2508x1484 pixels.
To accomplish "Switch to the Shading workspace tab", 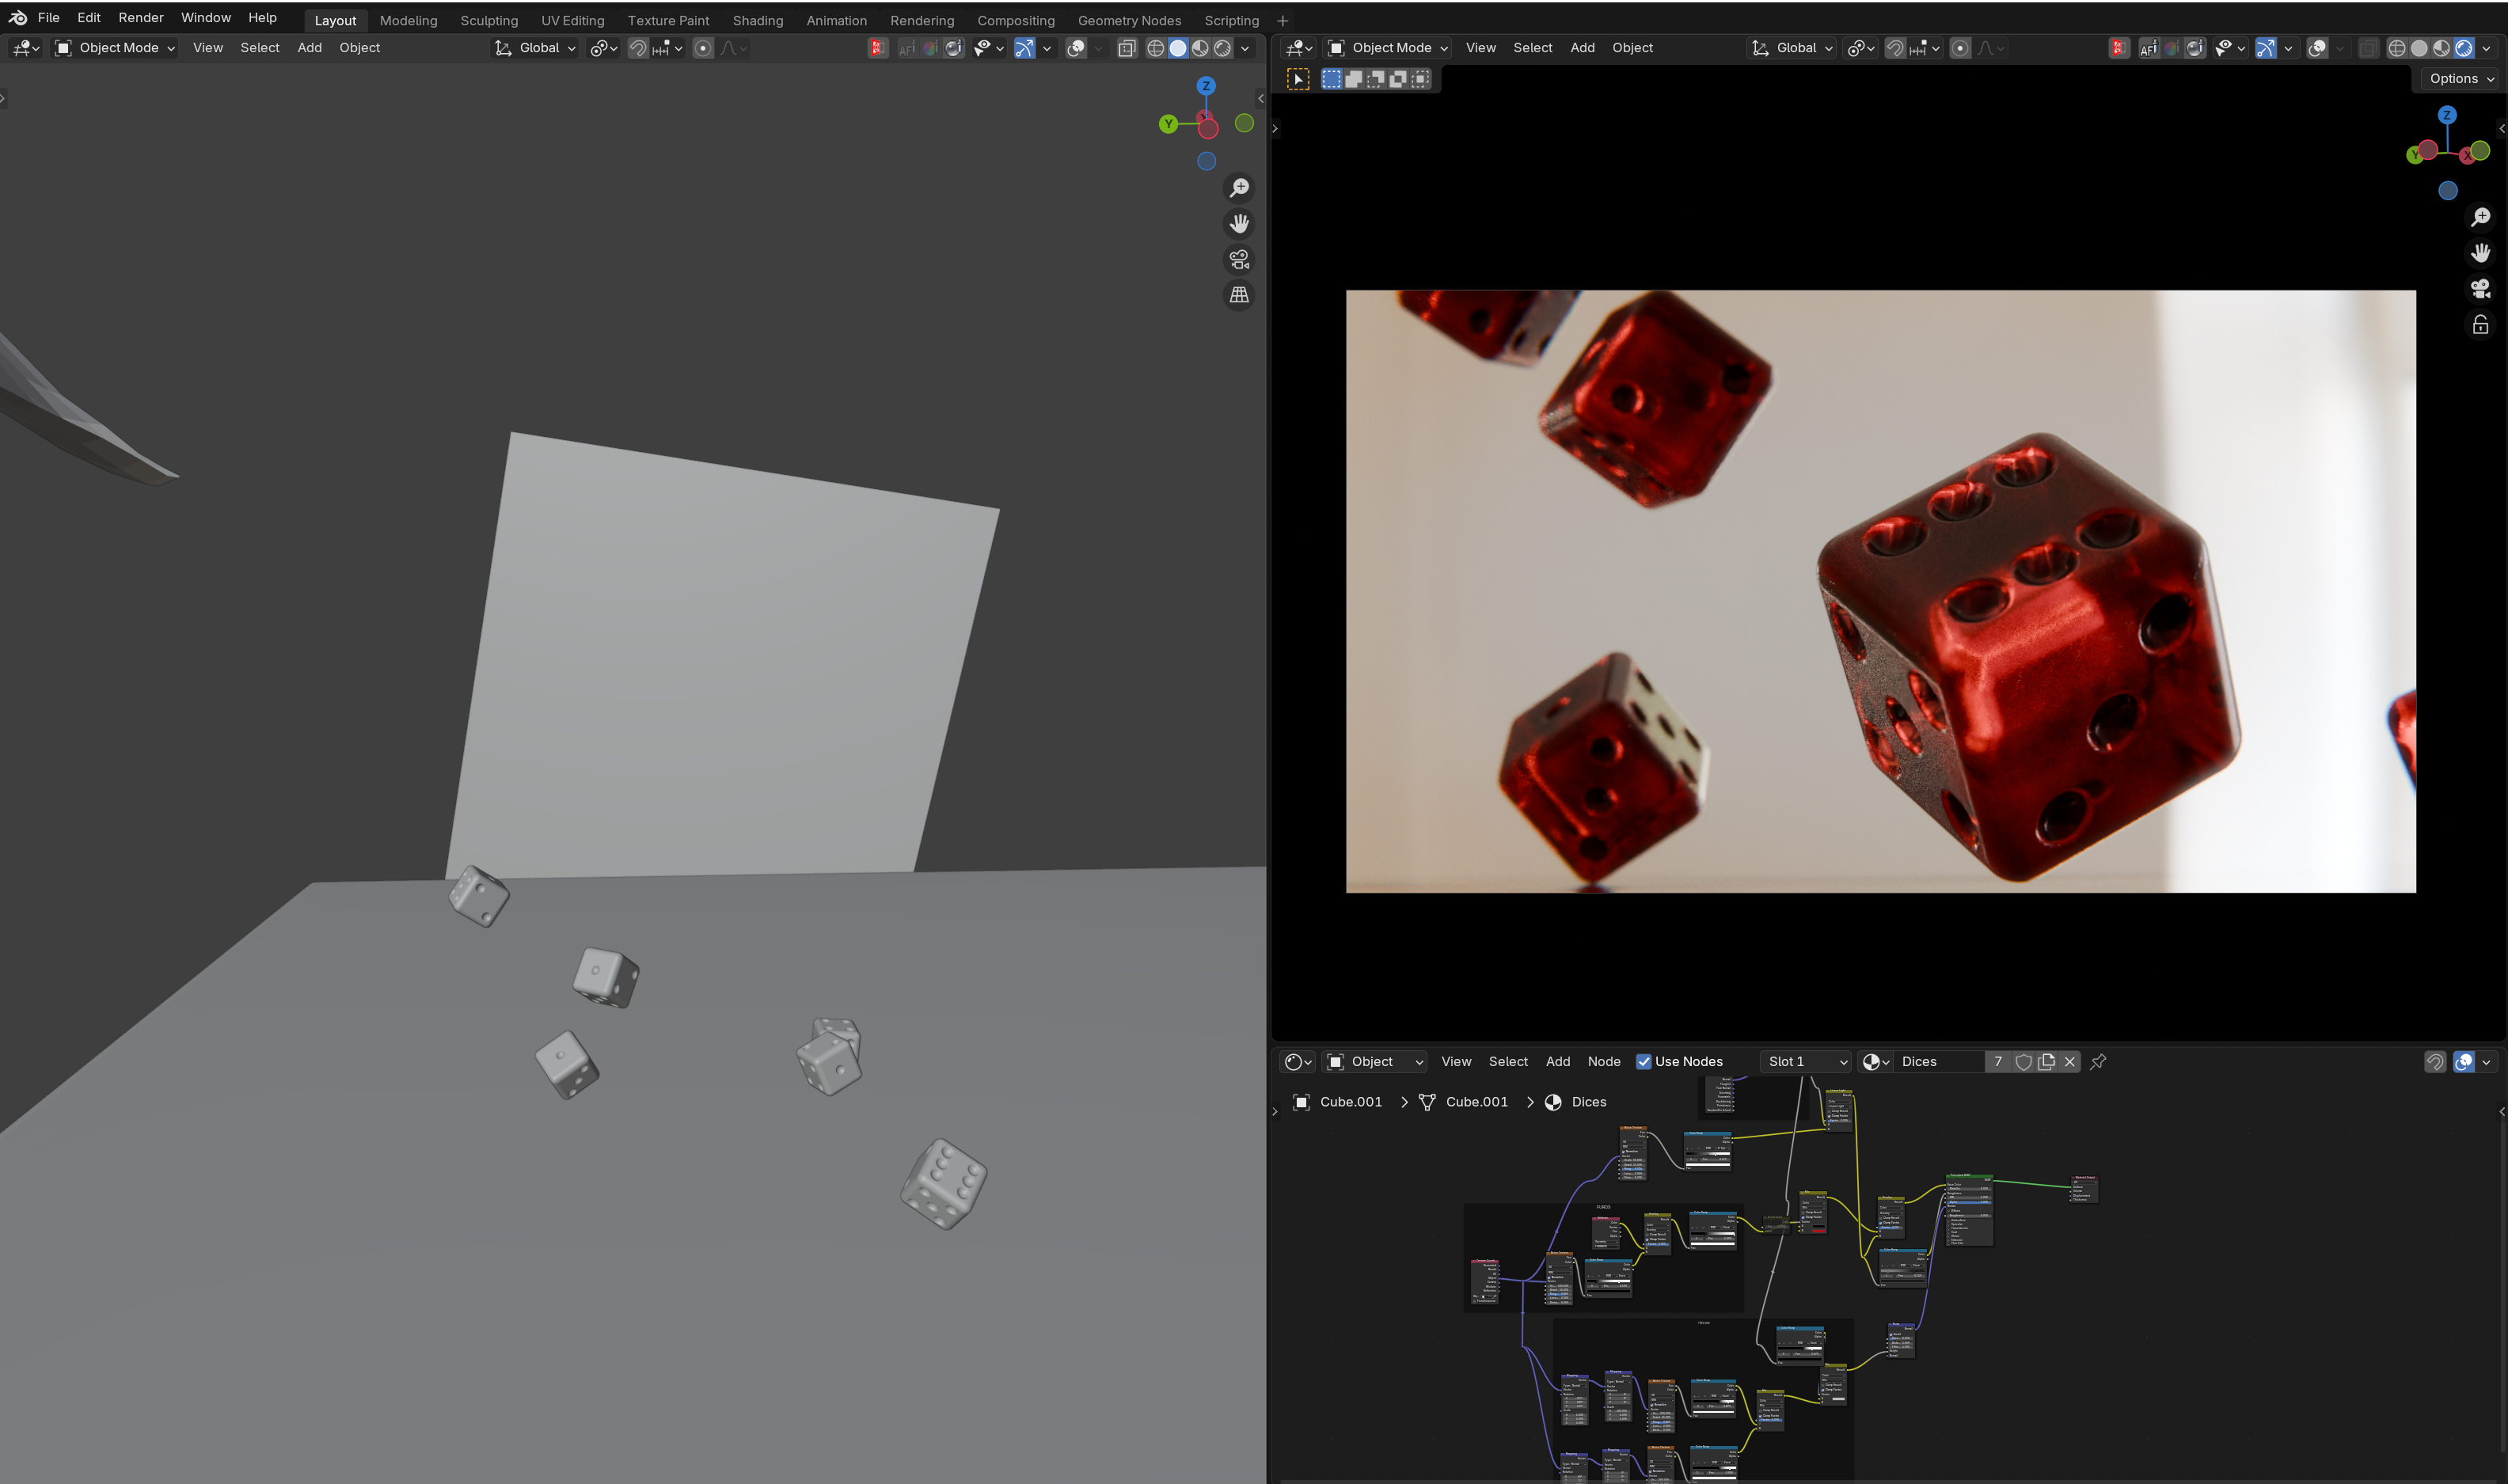I will tap(757, 20).
